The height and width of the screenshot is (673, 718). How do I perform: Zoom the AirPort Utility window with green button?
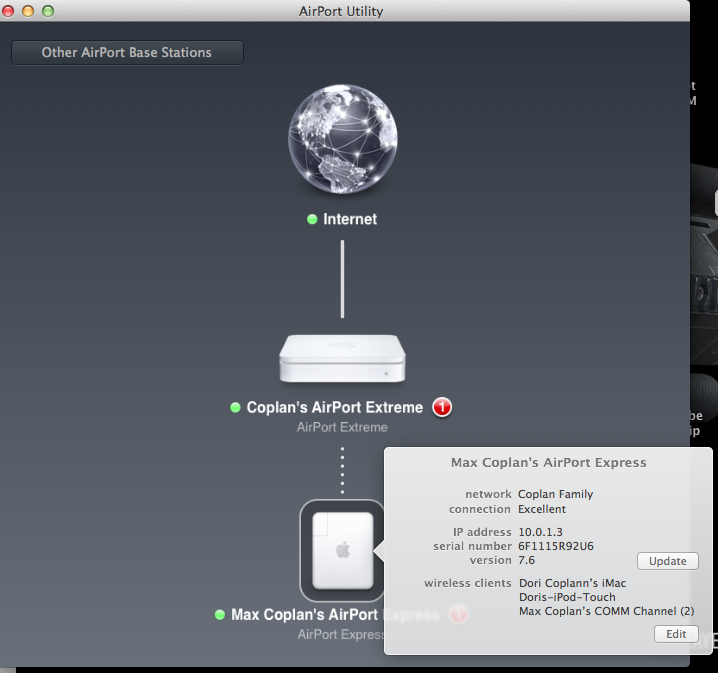pos(48,11)
